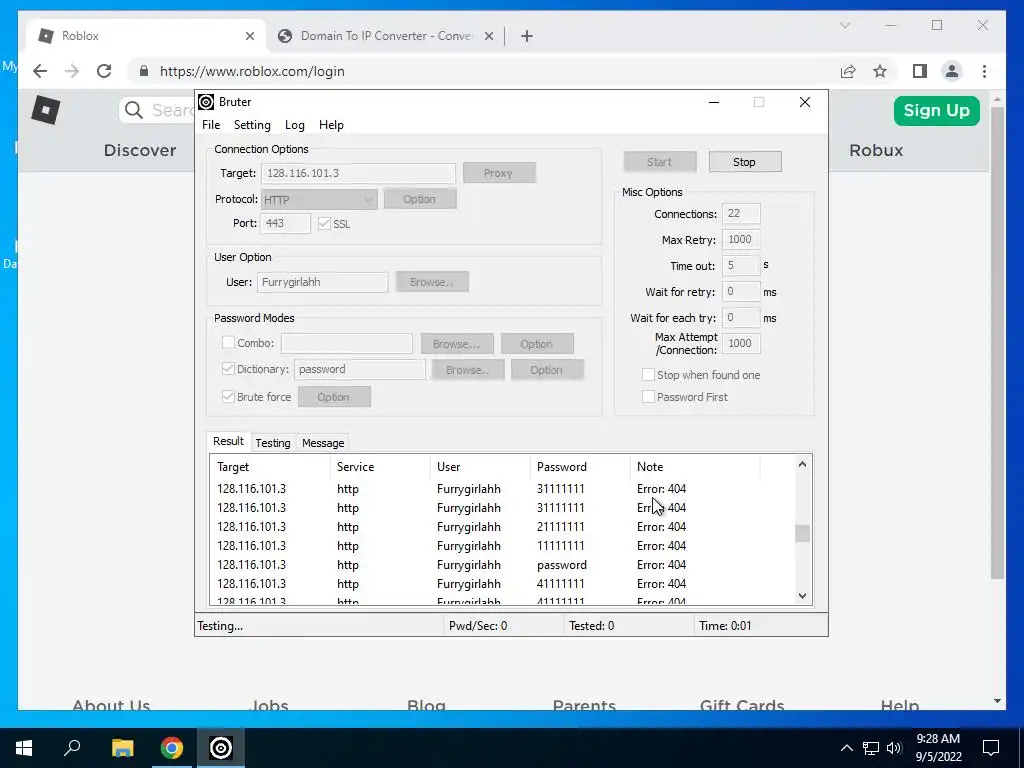Close the Roblox browser tab

click(x=249, y=36)
